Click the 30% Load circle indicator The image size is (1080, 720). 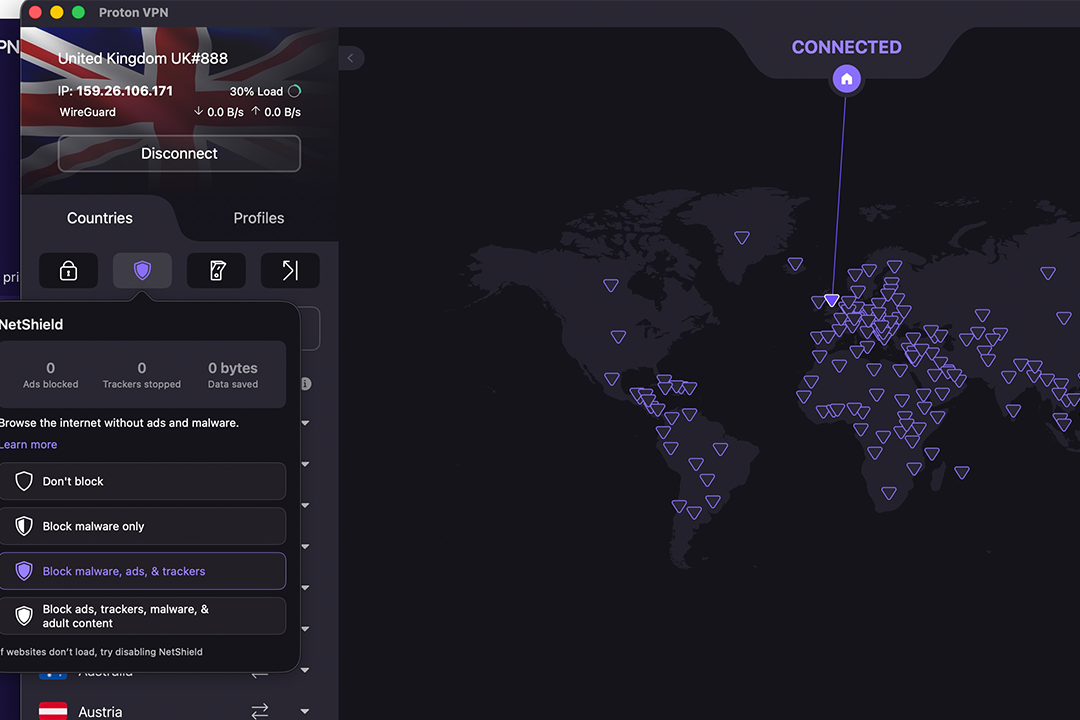point(295,91)
